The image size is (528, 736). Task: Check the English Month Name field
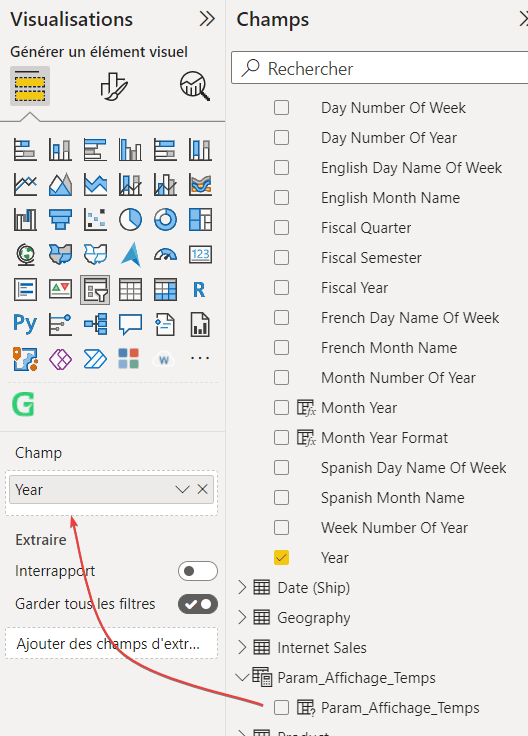281,198
